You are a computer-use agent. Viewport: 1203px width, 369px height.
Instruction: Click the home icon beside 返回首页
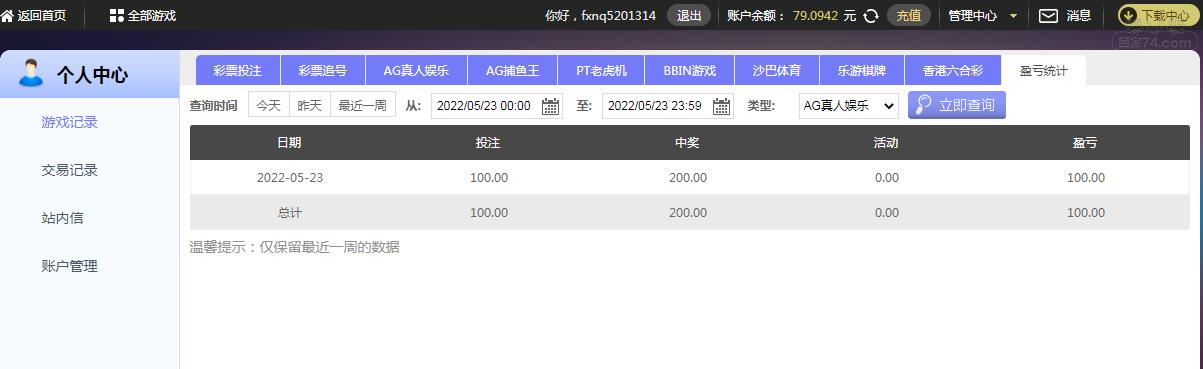[7, 16]
